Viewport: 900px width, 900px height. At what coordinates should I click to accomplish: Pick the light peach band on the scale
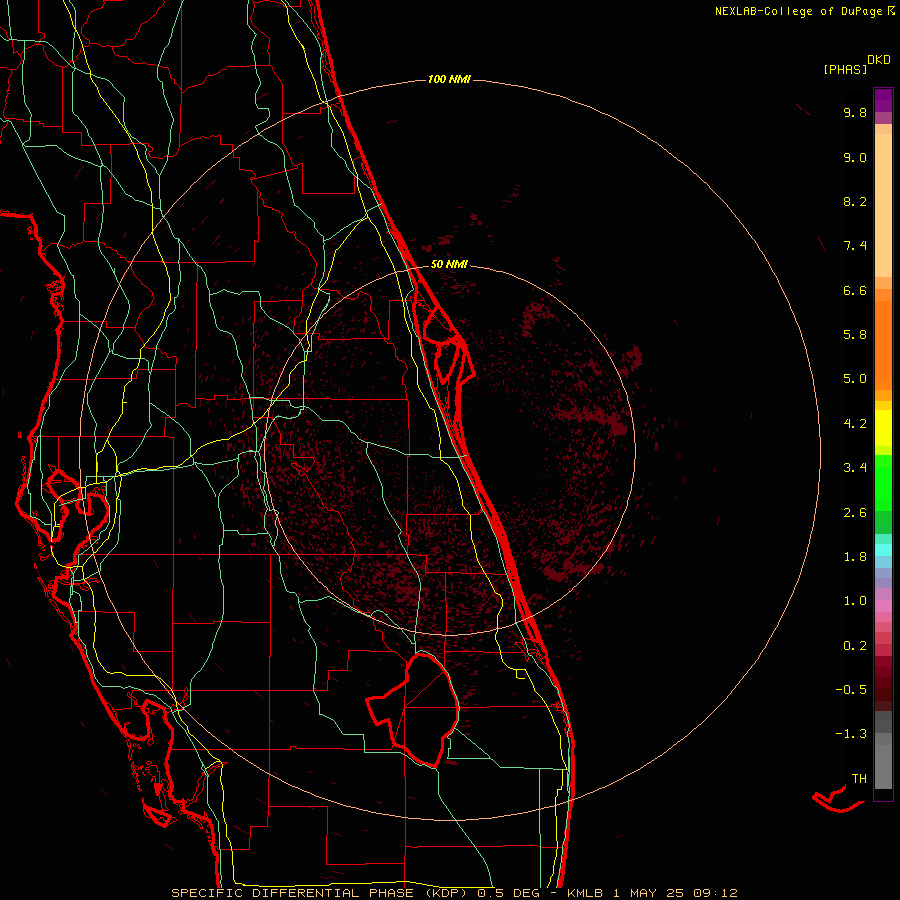point(883,205)
